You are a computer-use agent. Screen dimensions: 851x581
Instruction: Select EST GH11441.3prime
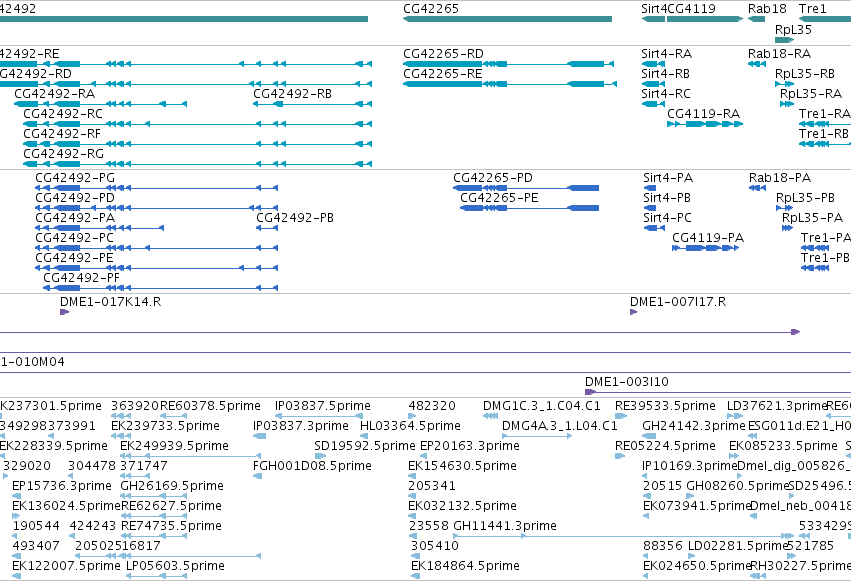624,537
